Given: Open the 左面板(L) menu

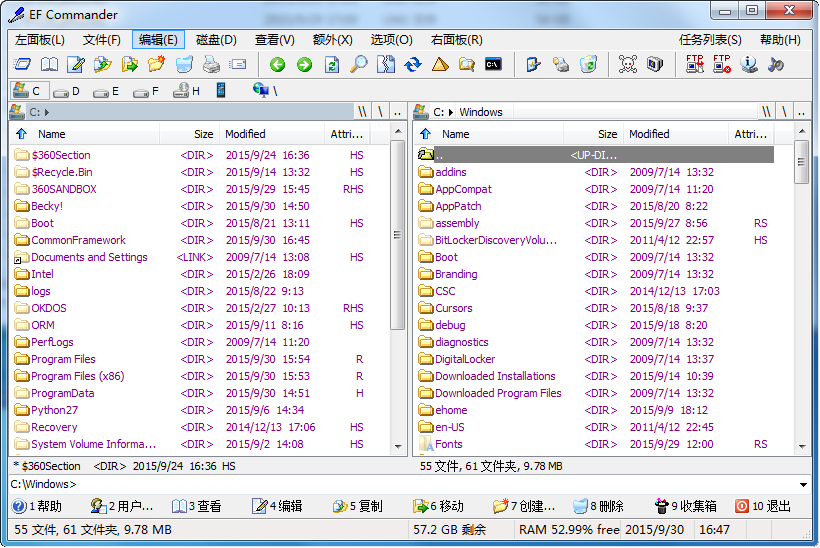Looking at the screenshot, I should (x=40, y=40).
